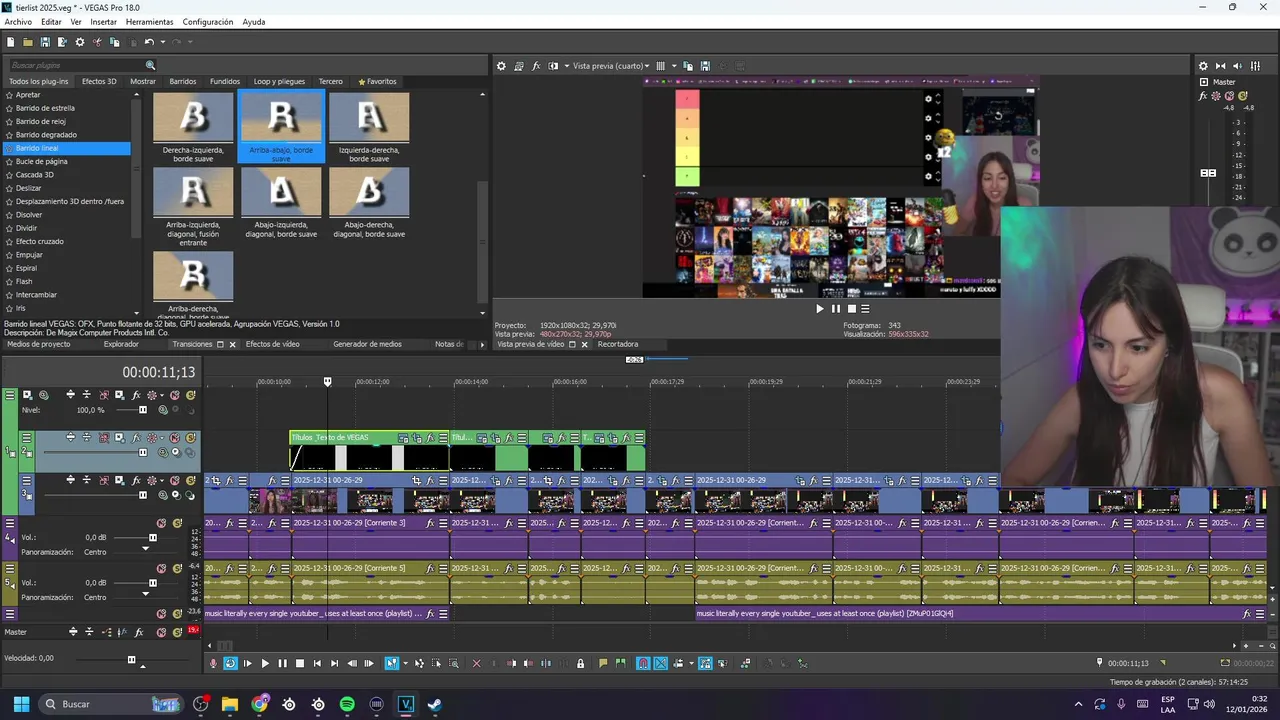The image size is (1280, 720).
Task: Switch to Efectos de vídeo tab
Action: pyautogui.click(x=273, y=344)
